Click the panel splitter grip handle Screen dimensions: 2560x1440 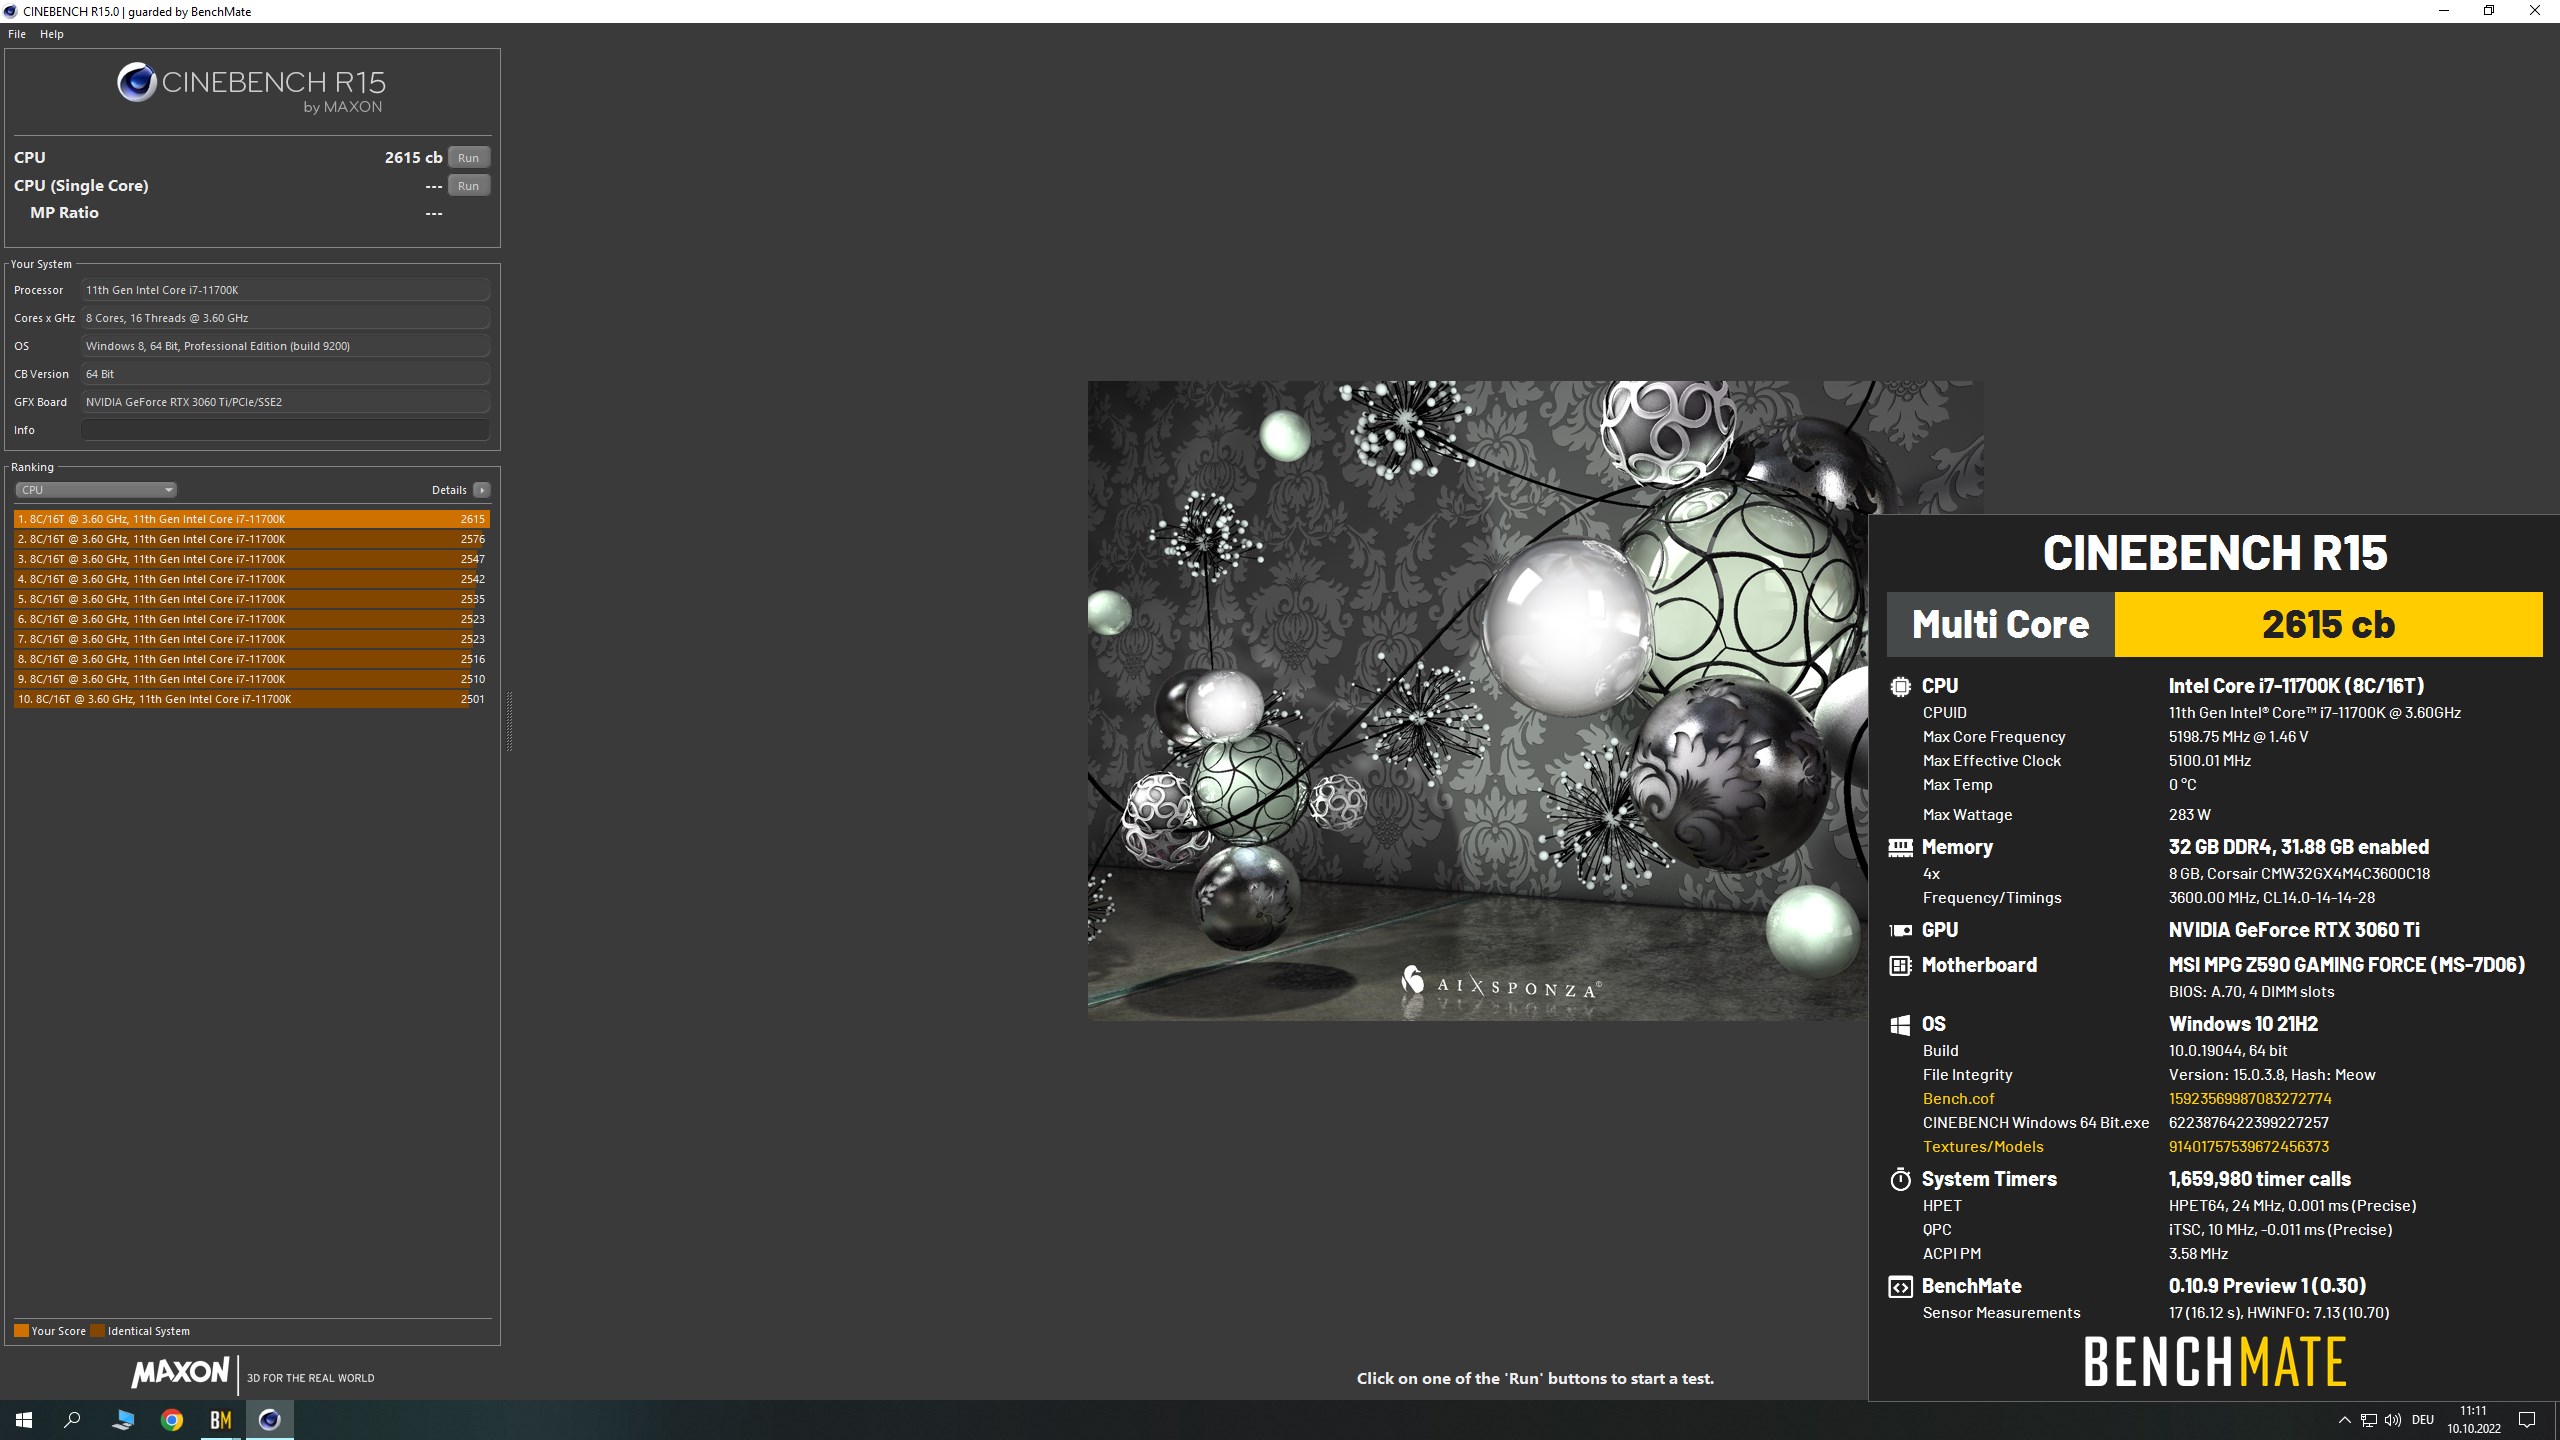[509, 721]
